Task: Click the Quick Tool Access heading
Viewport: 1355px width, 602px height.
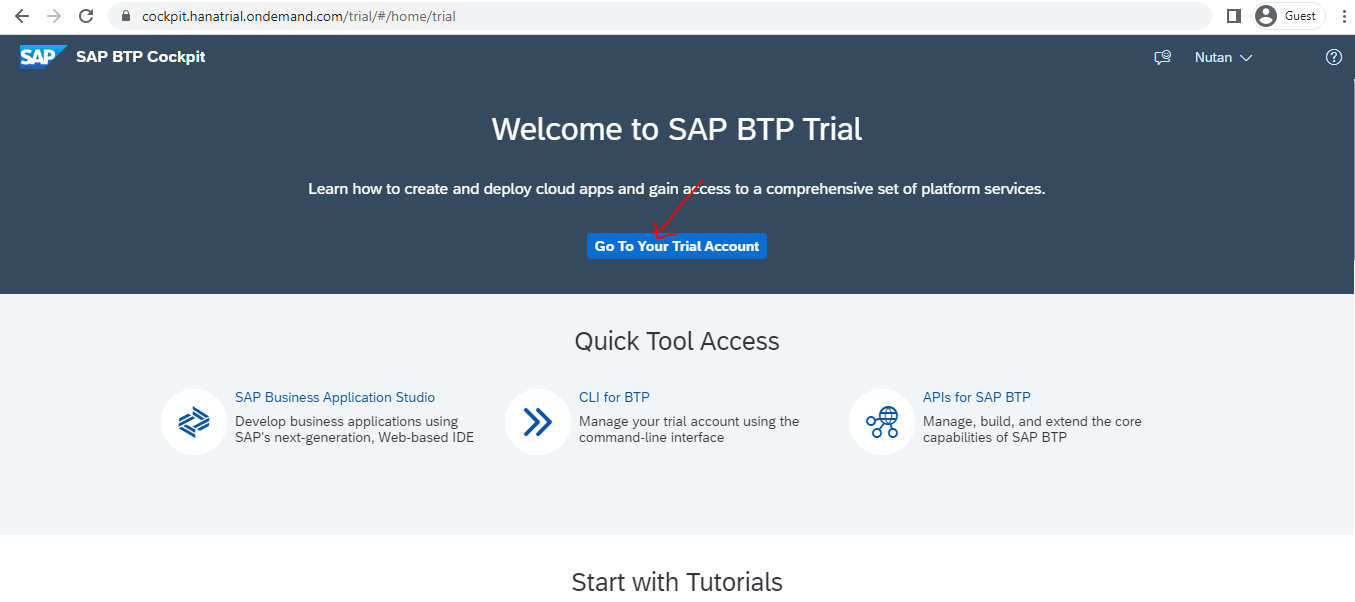Action: [677, 341]
